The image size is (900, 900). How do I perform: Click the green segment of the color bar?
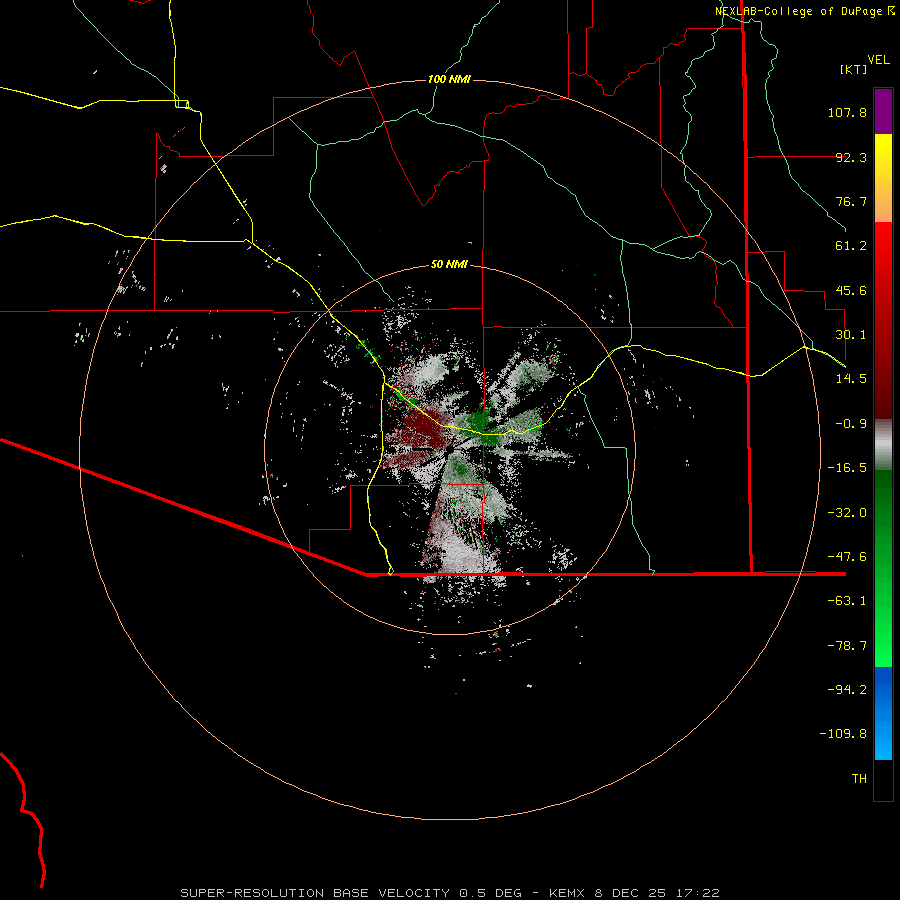(x=883, y=568)
